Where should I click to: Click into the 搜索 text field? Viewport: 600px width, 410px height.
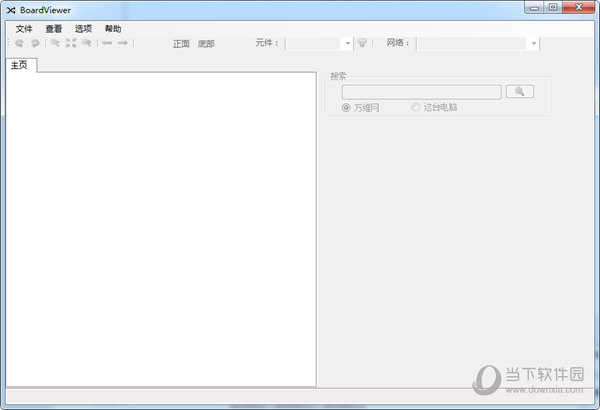click(421, 92)
